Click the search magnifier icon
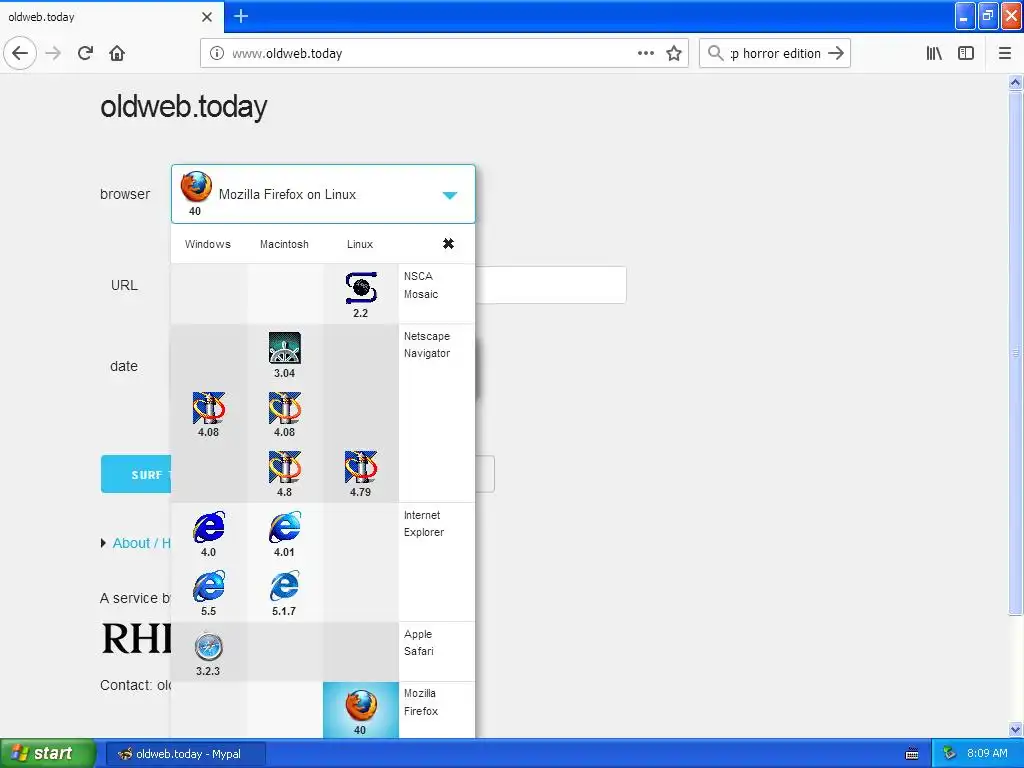 click(x=716, y=53)
